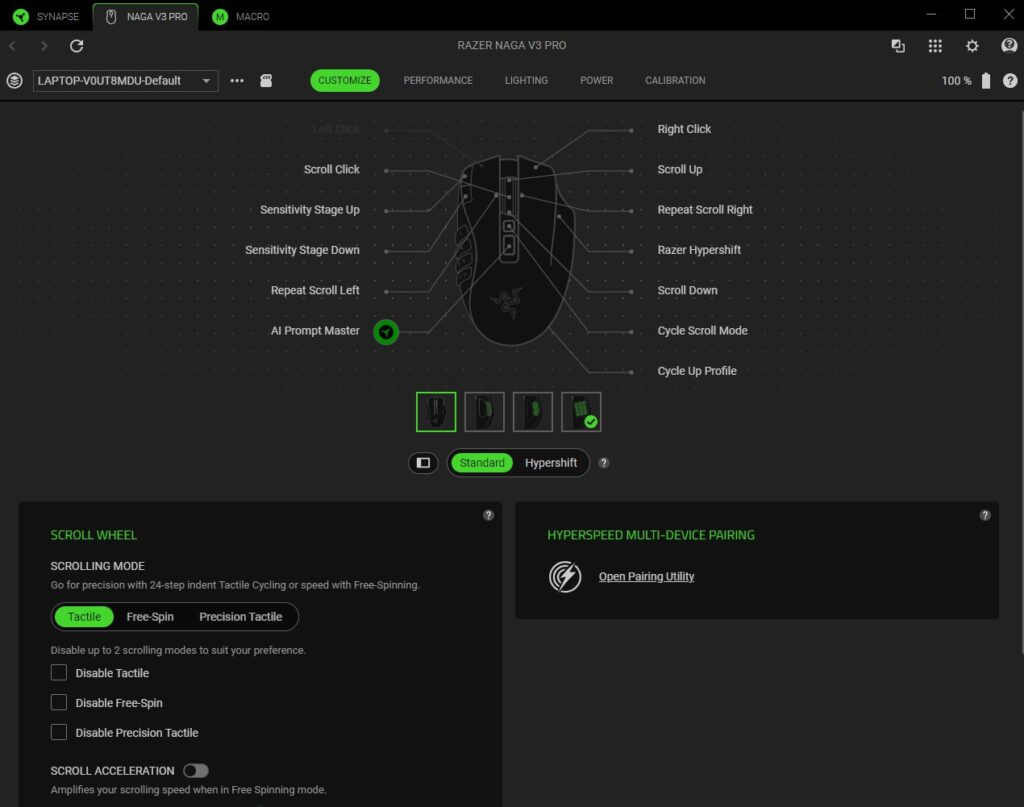The width and height of the screenshot is (1024, 807).
Task: Select the 12-button side plate thumbnail with checkmark
Action: [581, 412]
